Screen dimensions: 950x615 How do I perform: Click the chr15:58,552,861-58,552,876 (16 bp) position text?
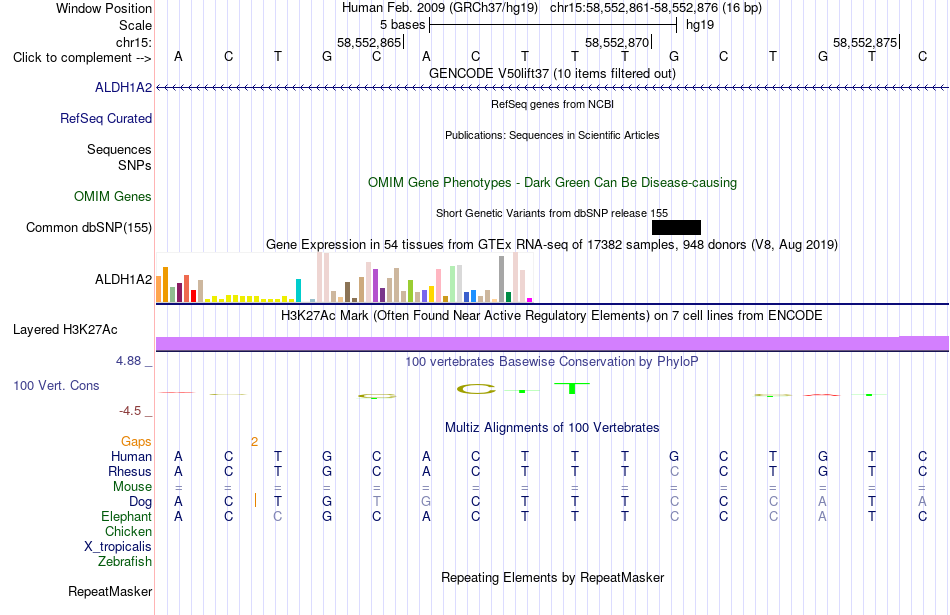656,8
